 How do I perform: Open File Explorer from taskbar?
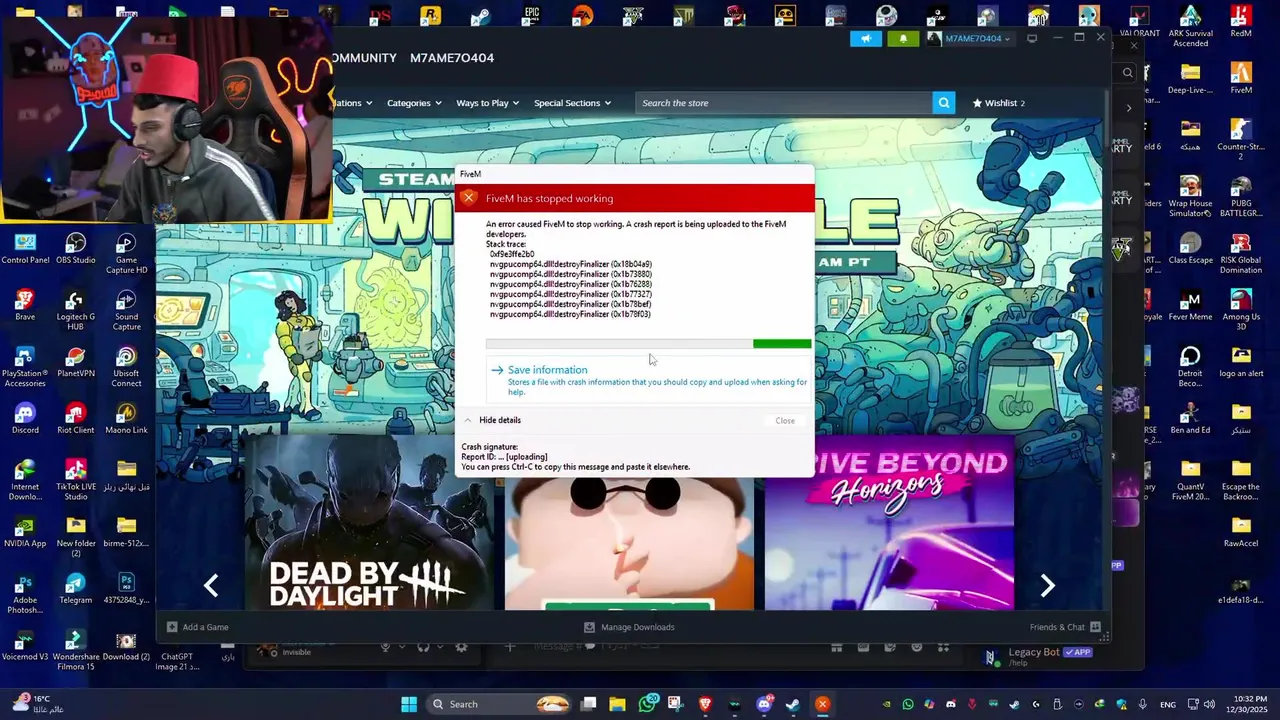tap(618, 704)
